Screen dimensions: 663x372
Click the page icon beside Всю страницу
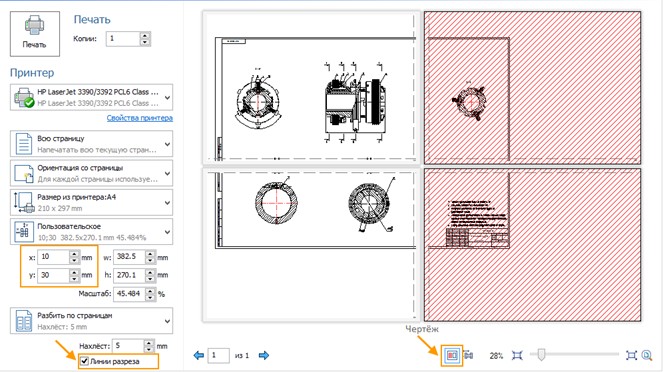[24, 144]
